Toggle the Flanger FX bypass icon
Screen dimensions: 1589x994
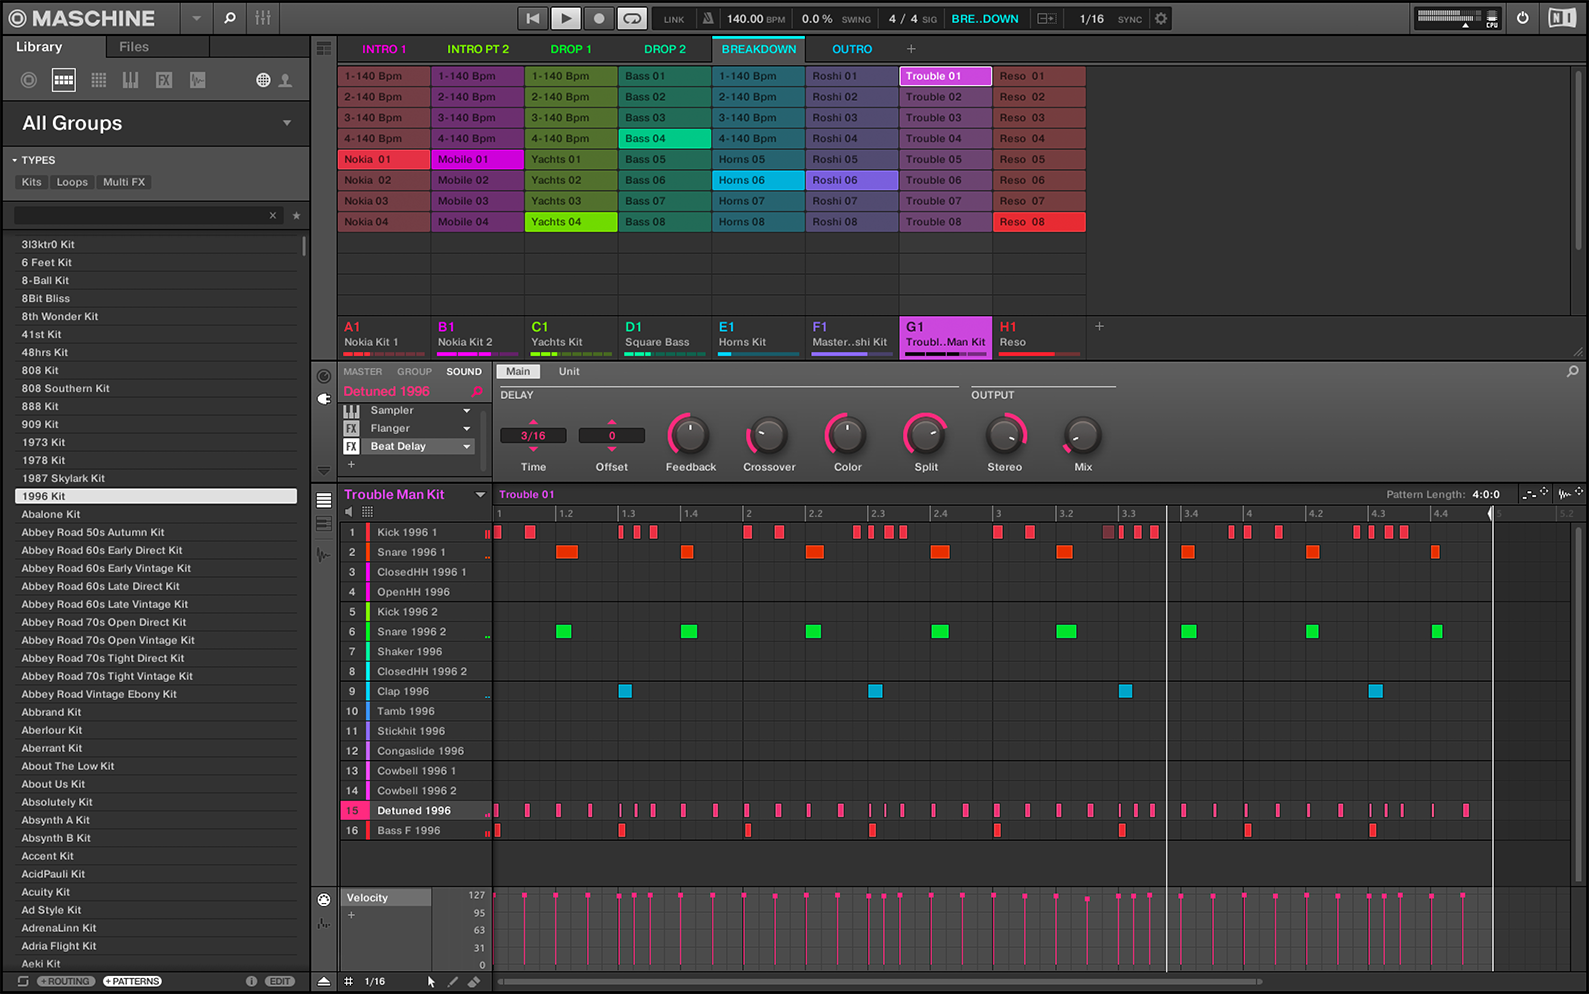point(351,428)
